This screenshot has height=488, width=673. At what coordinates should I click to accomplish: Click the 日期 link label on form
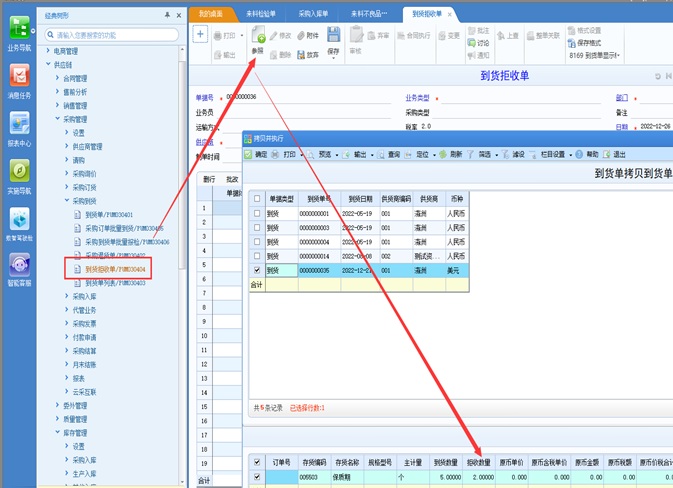[621, 127]
